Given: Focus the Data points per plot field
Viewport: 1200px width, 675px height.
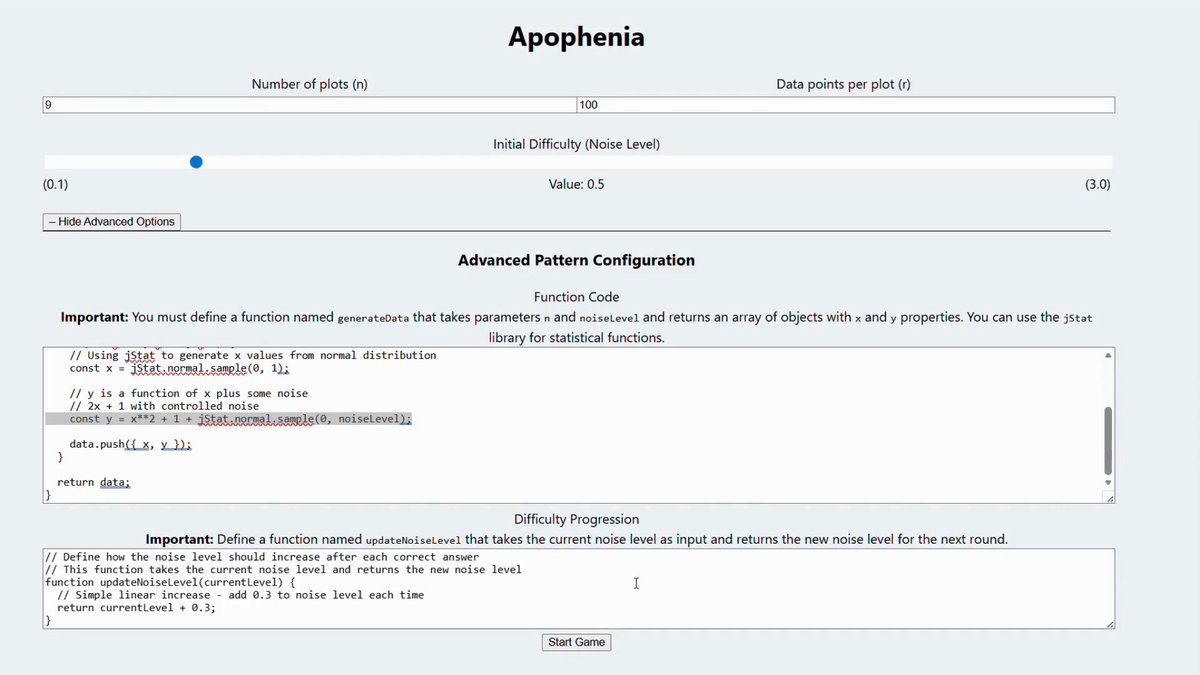Looking at the screenshot, I should click(845, 105).
